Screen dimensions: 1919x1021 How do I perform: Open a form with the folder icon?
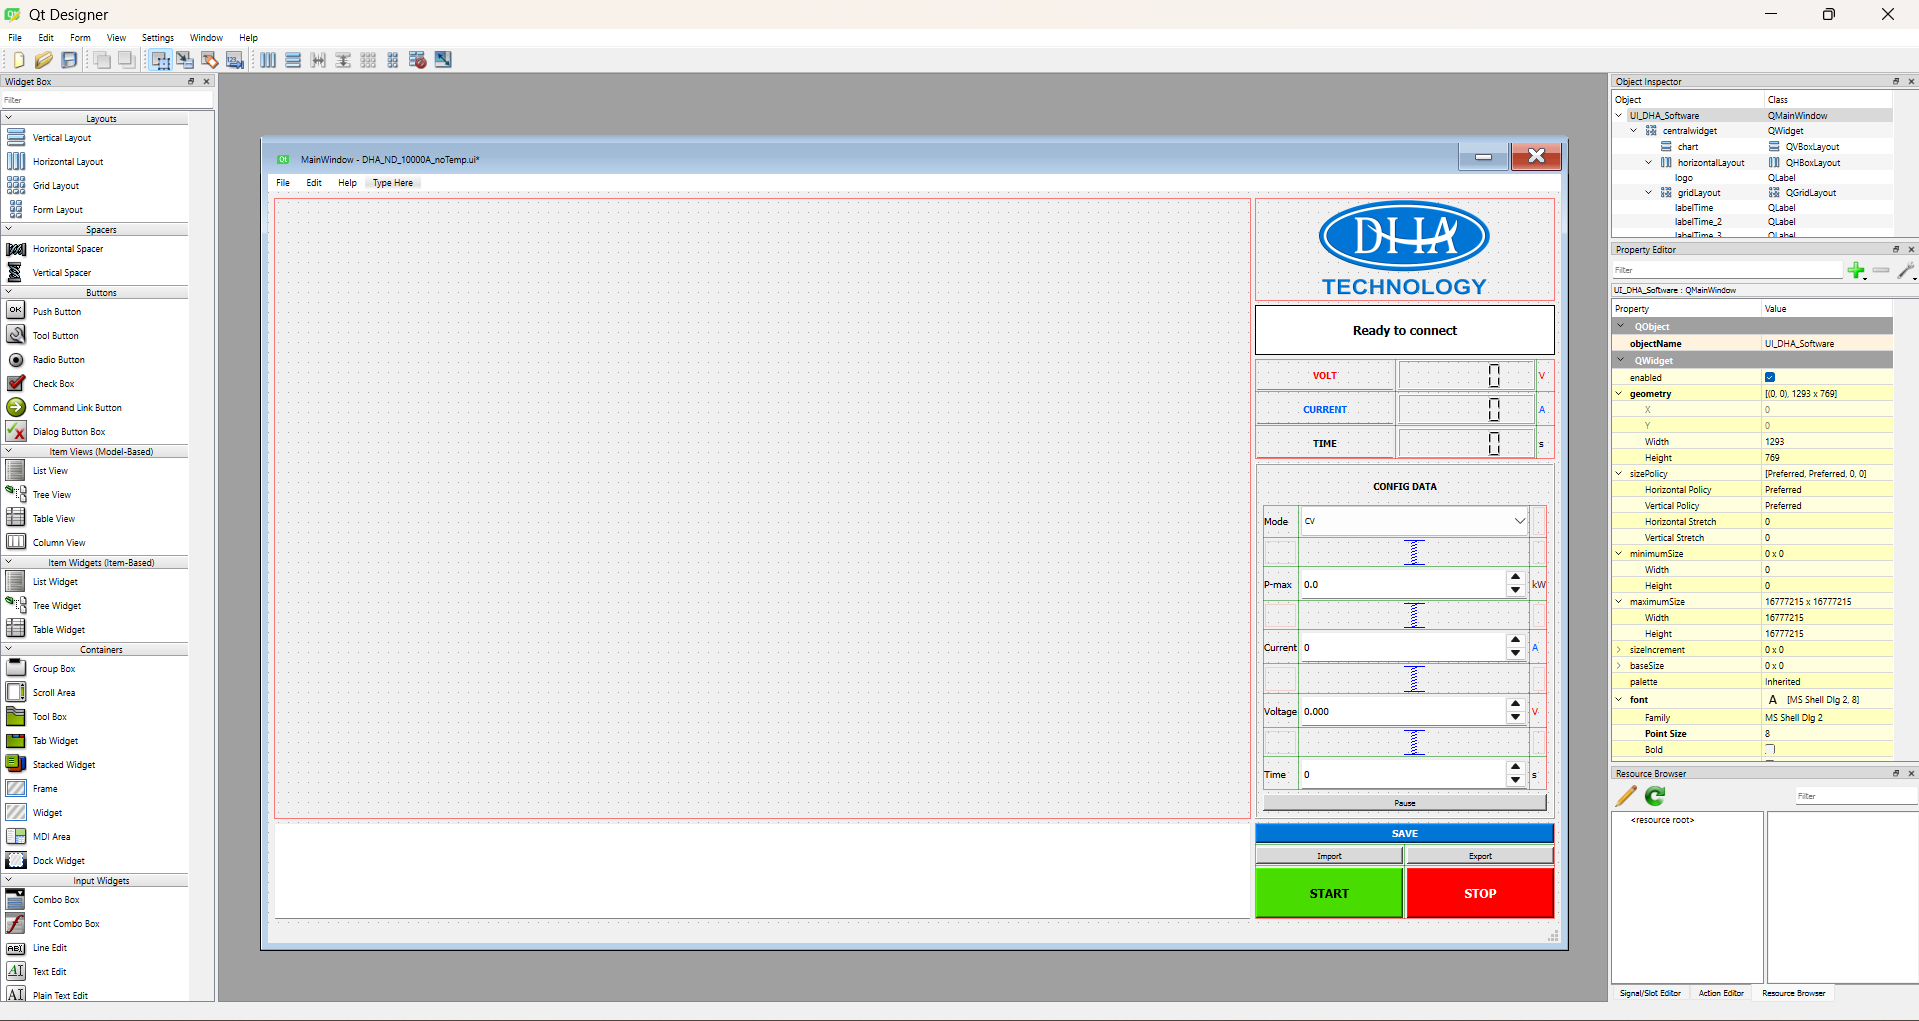click(x=43, y=60)
